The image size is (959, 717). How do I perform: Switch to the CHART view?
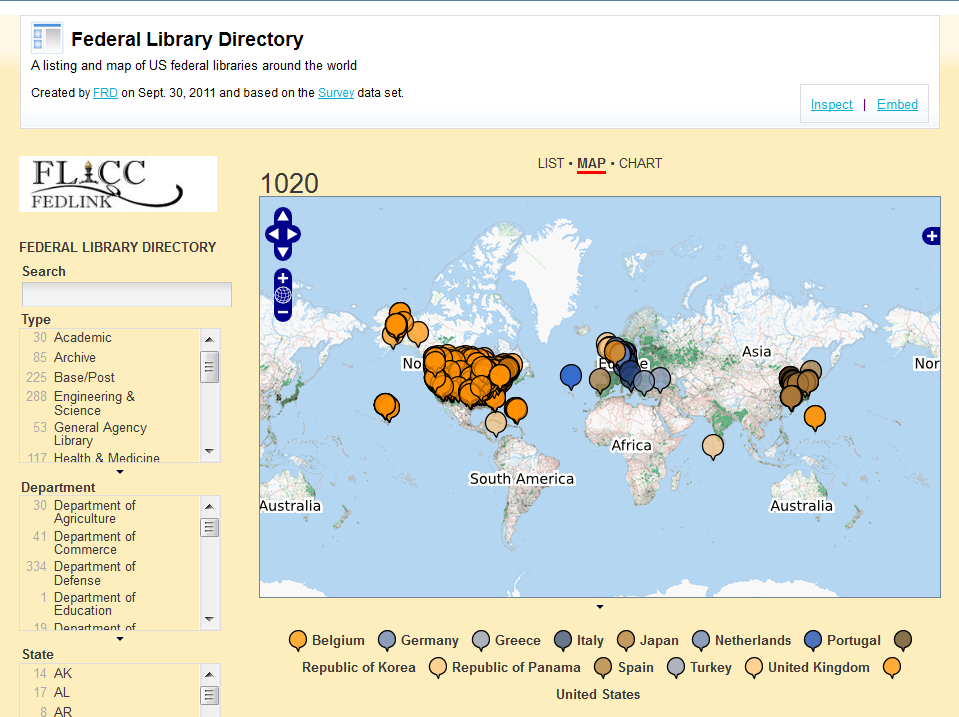pos(641,163)
